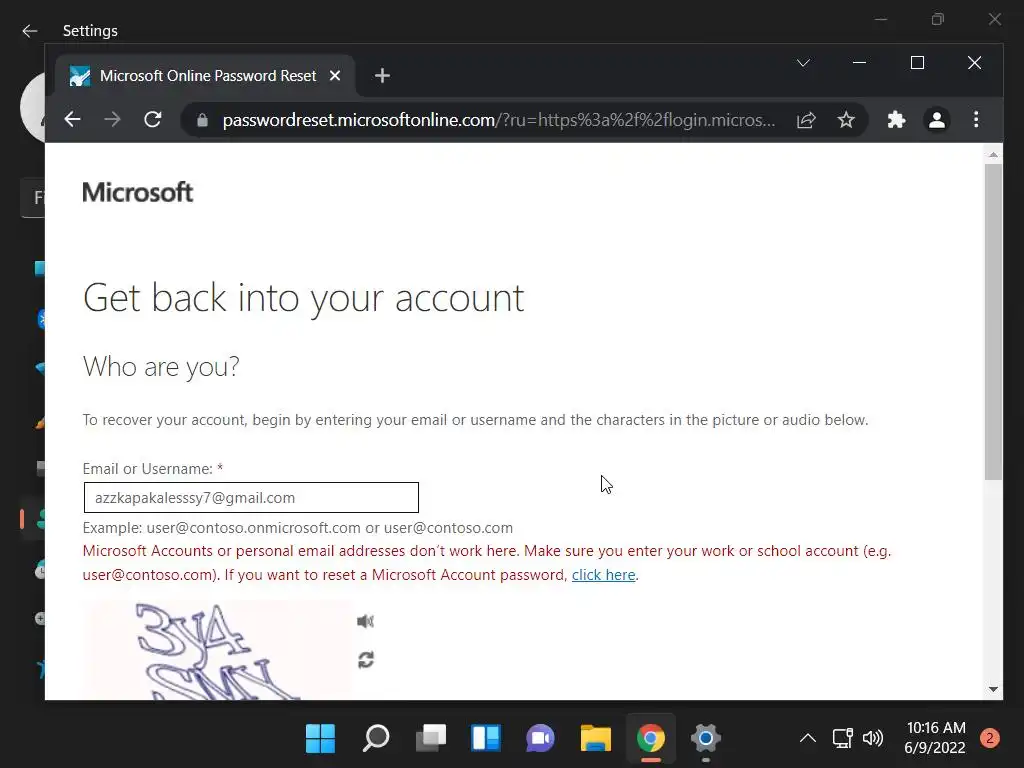View site info via the lock icon
The width and height of the screenshot is (1024, 768).
(x=202, y=120)
